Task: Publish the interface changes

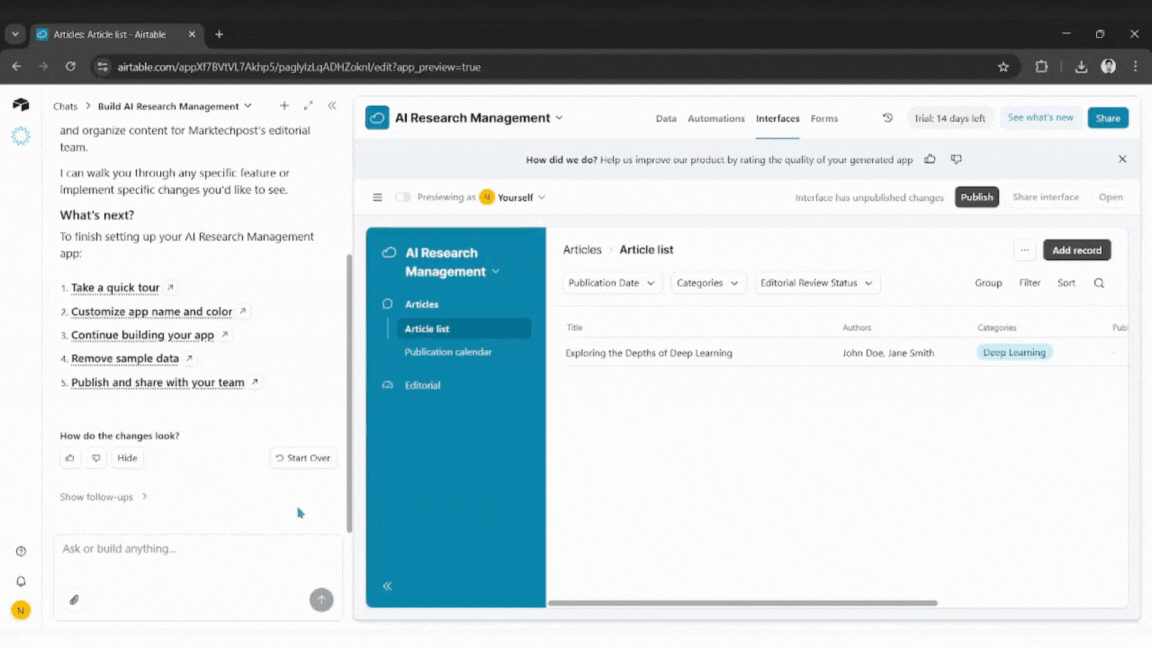Action: click(976, 197)
